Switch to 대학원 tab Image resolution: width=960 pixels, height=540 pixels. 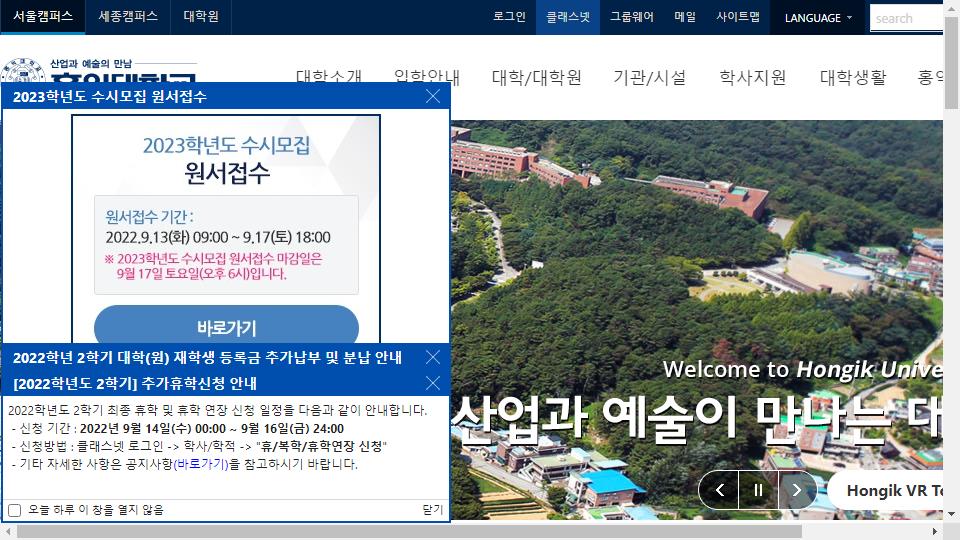pyautogui.click(x=201, y=17)
